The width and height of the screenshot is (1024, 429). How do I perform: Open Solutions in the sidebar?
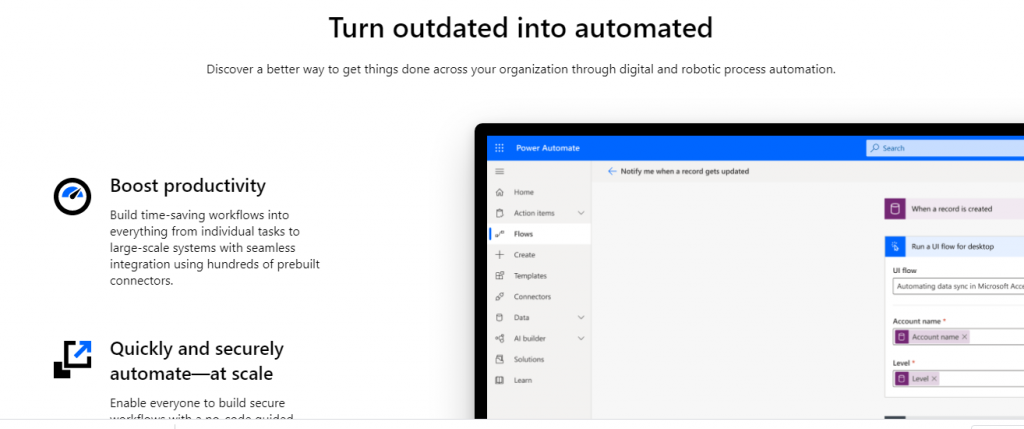pyautogui.click(x=539, y=359)
